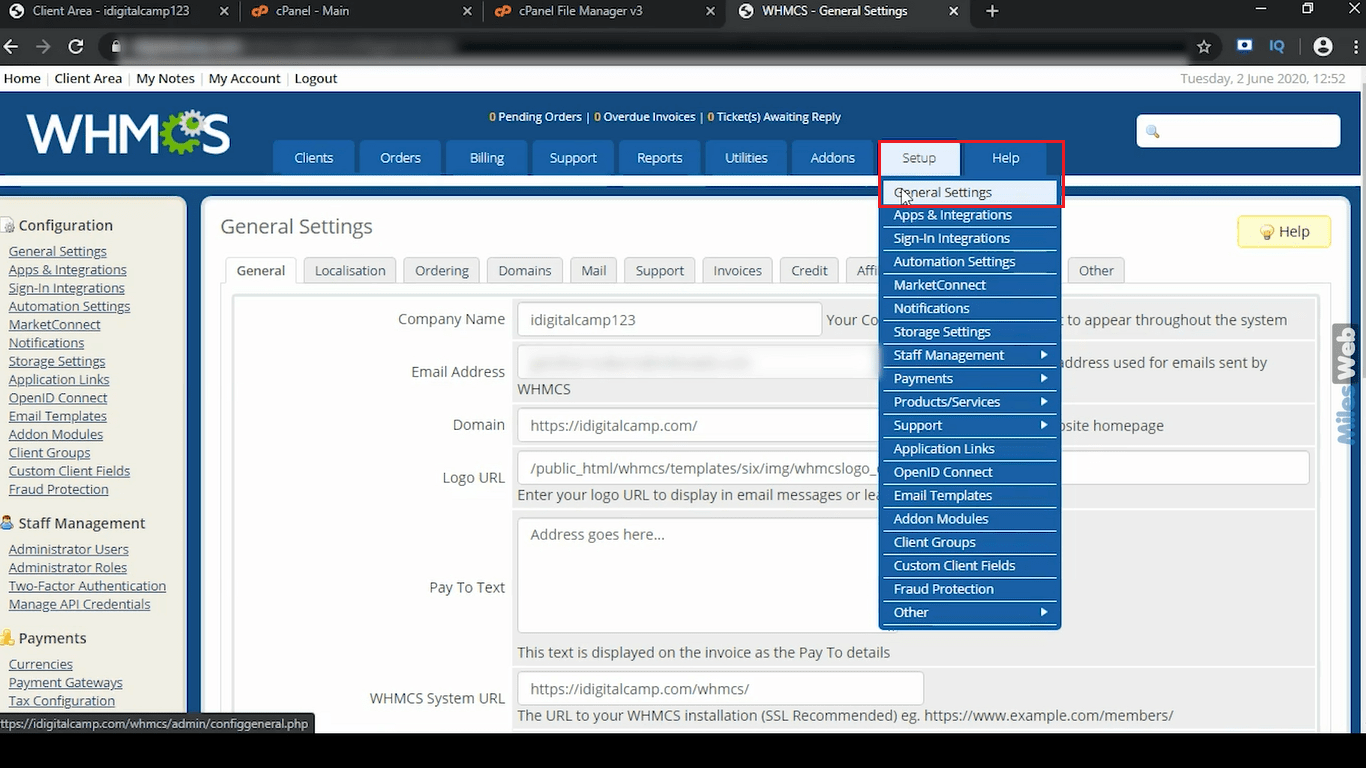Open the Chrome three-dot menu
This screenshot has height=768, width=1366.
coord(1355,46)
